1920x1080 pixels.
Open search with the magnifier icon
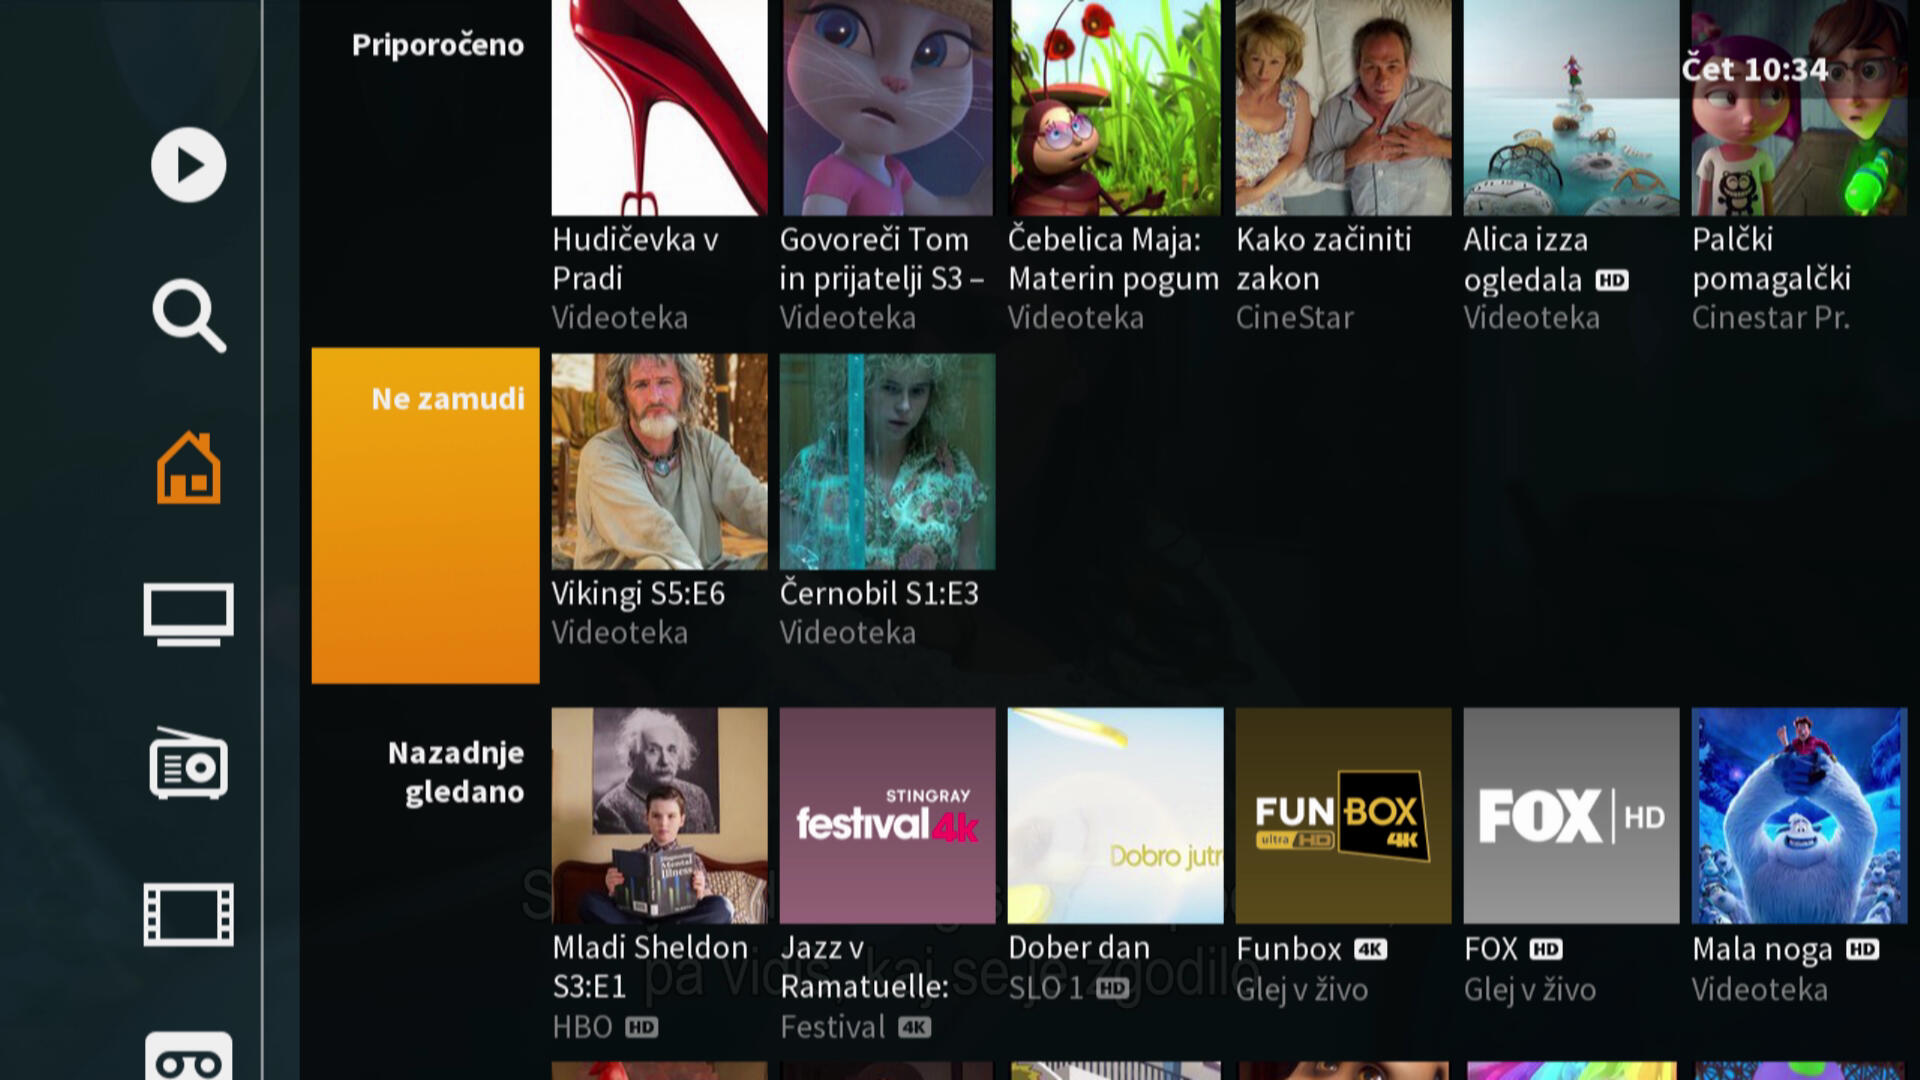(x=188, y=316)
